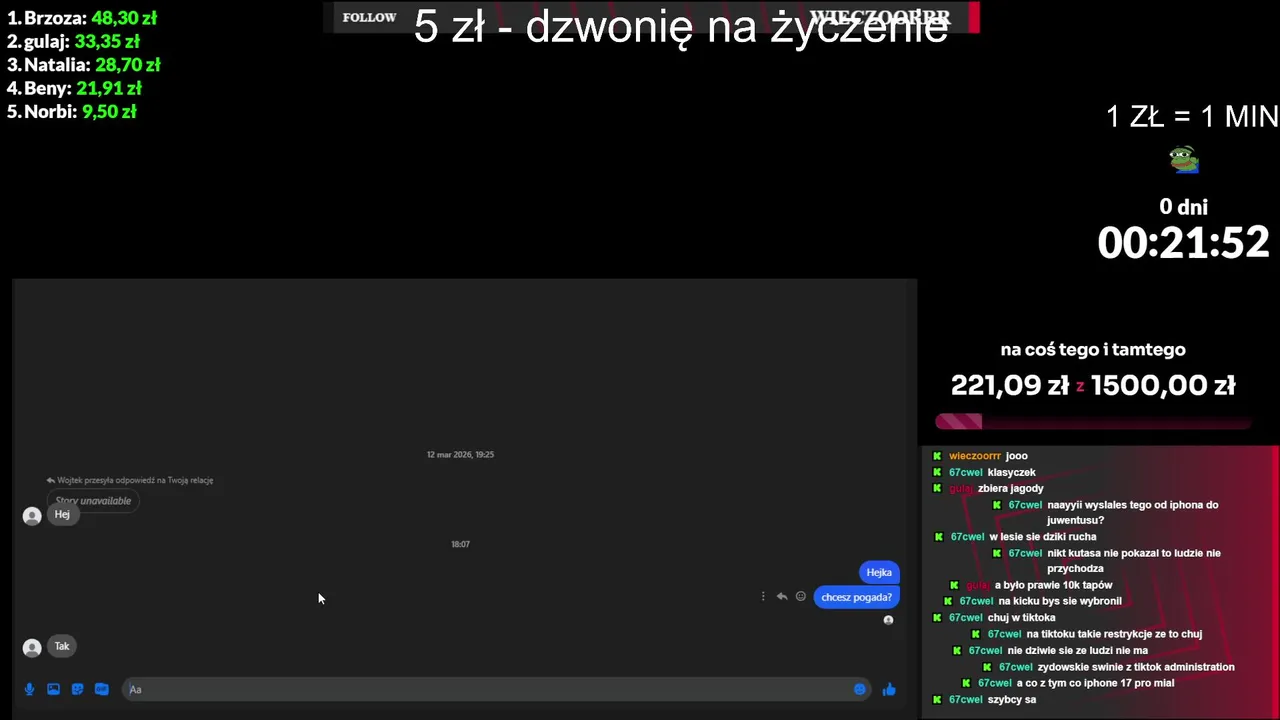Click donor entry "5. Norbi: 9,50 zł"
This screenshot has width=1280, height=720.
coord(71,112)
